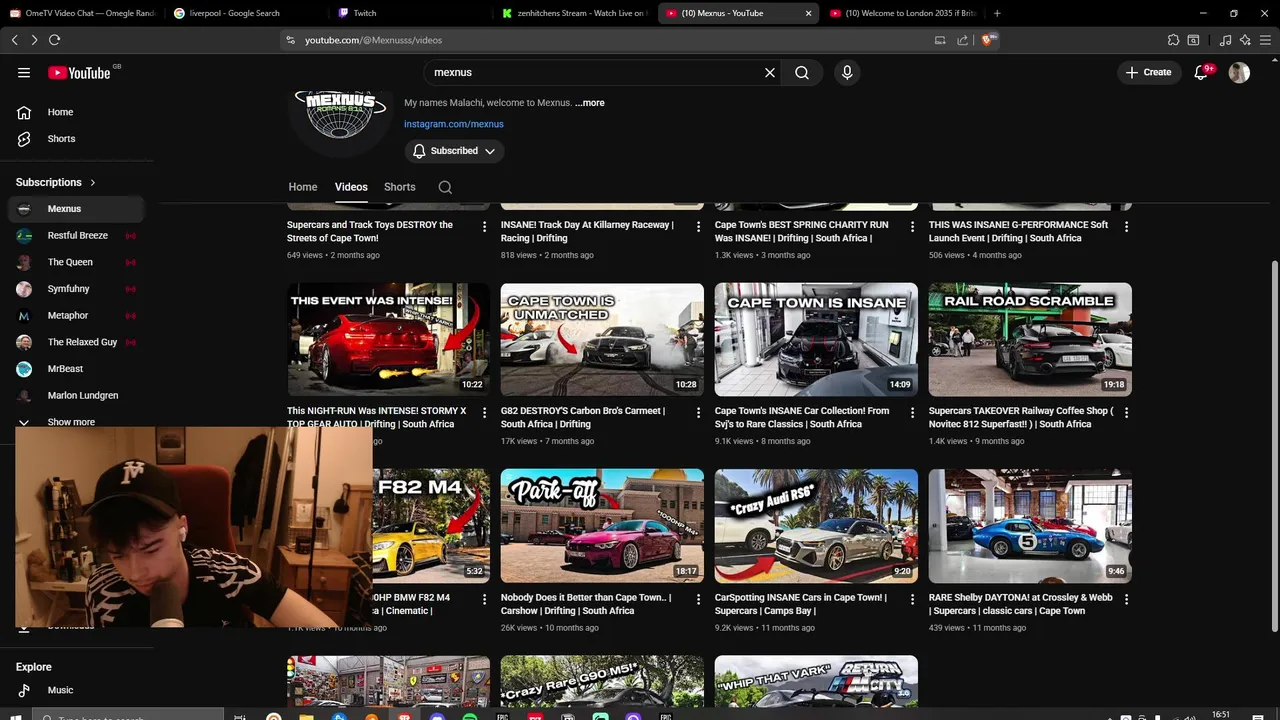
Task: Clear the search box with the X
Action: 770,72
